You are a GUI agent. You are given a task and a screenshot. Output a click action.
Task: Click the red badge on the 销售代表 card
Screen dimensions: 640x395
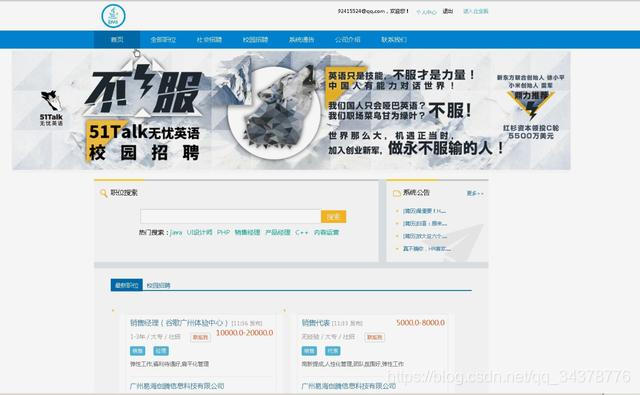(x=375, y=337)
